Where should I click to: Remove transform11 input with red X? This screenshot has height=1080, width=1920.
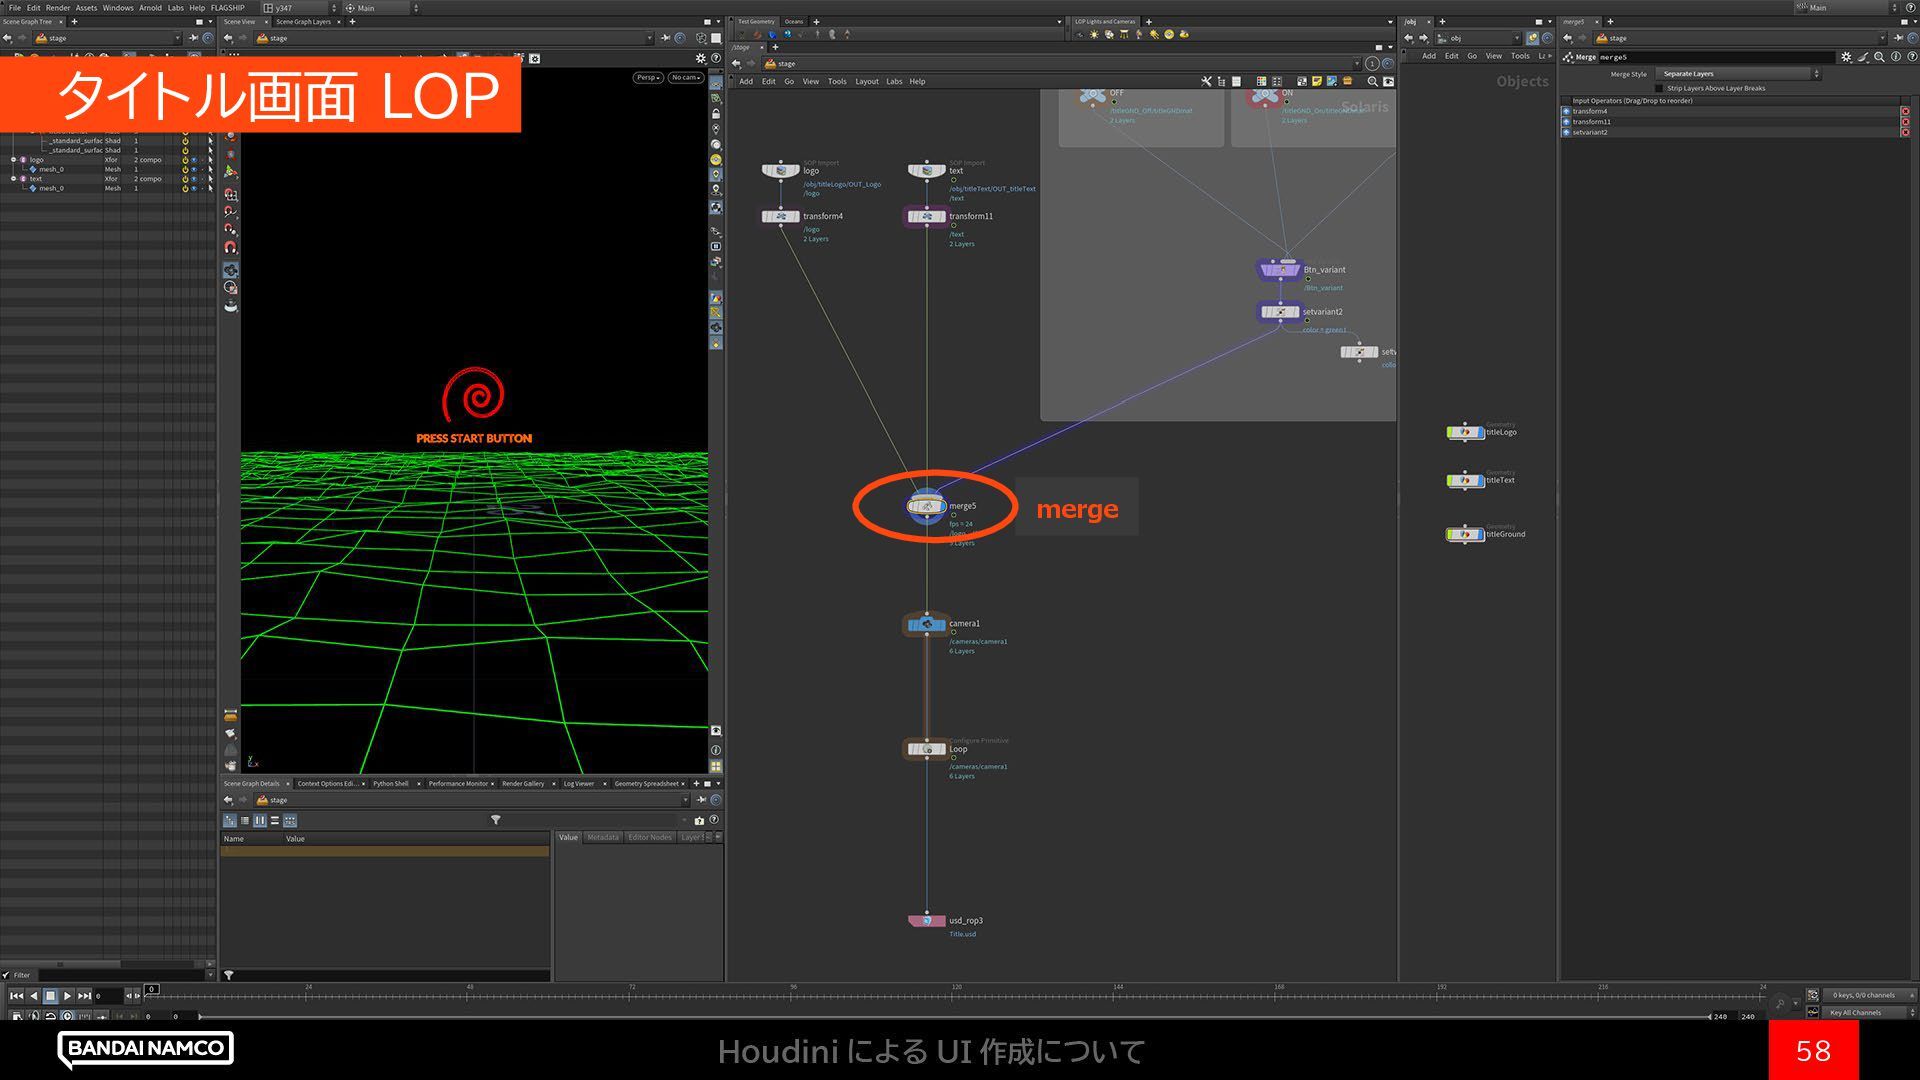click(x=1905, y=122)
